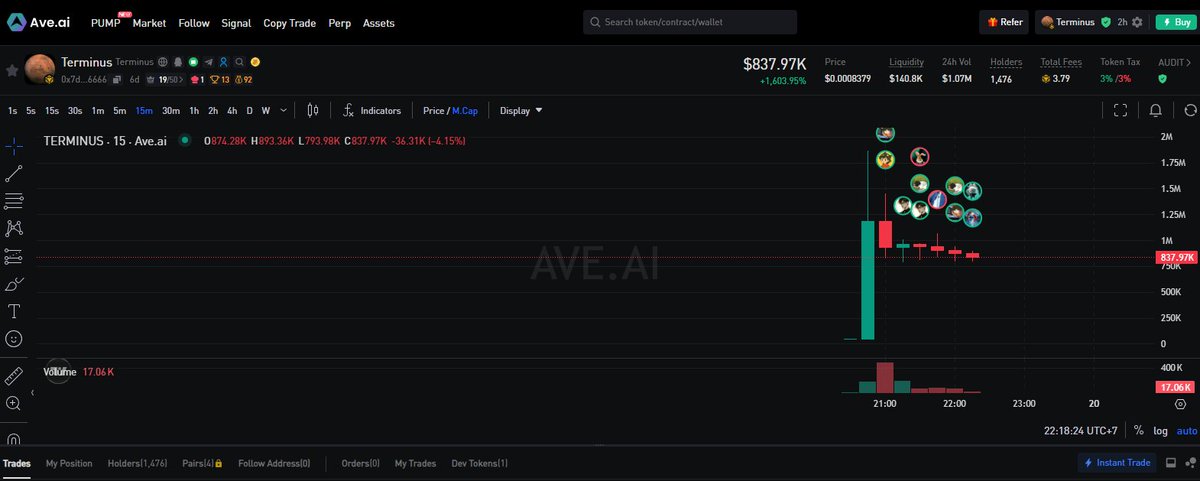Switch chart interval to 1s

[x=12, y=111]
